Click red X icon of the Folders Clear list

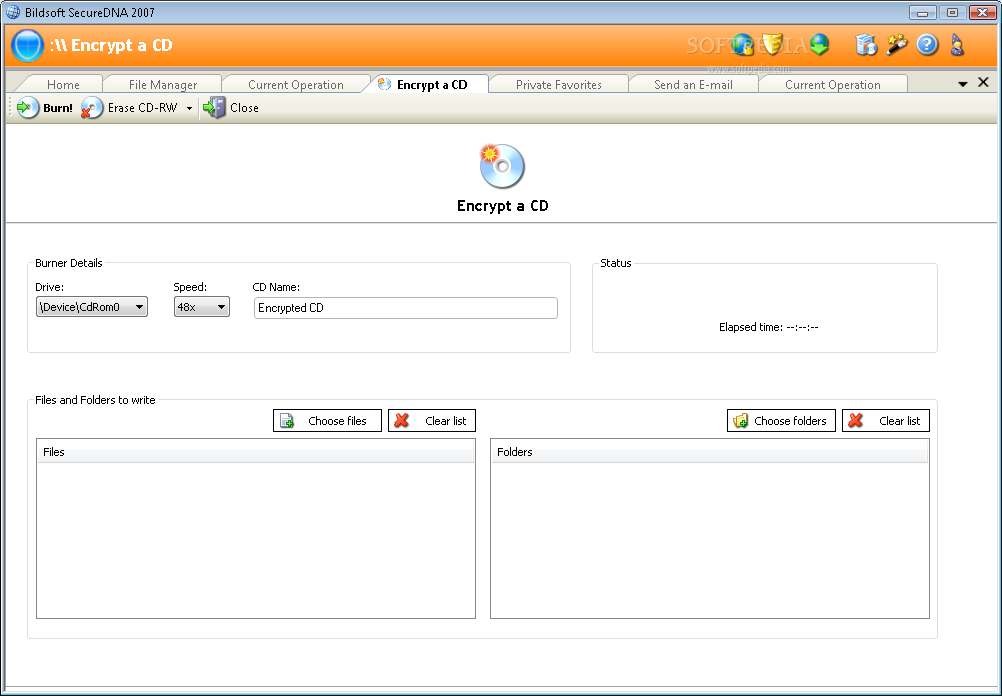tap(856, 421)
